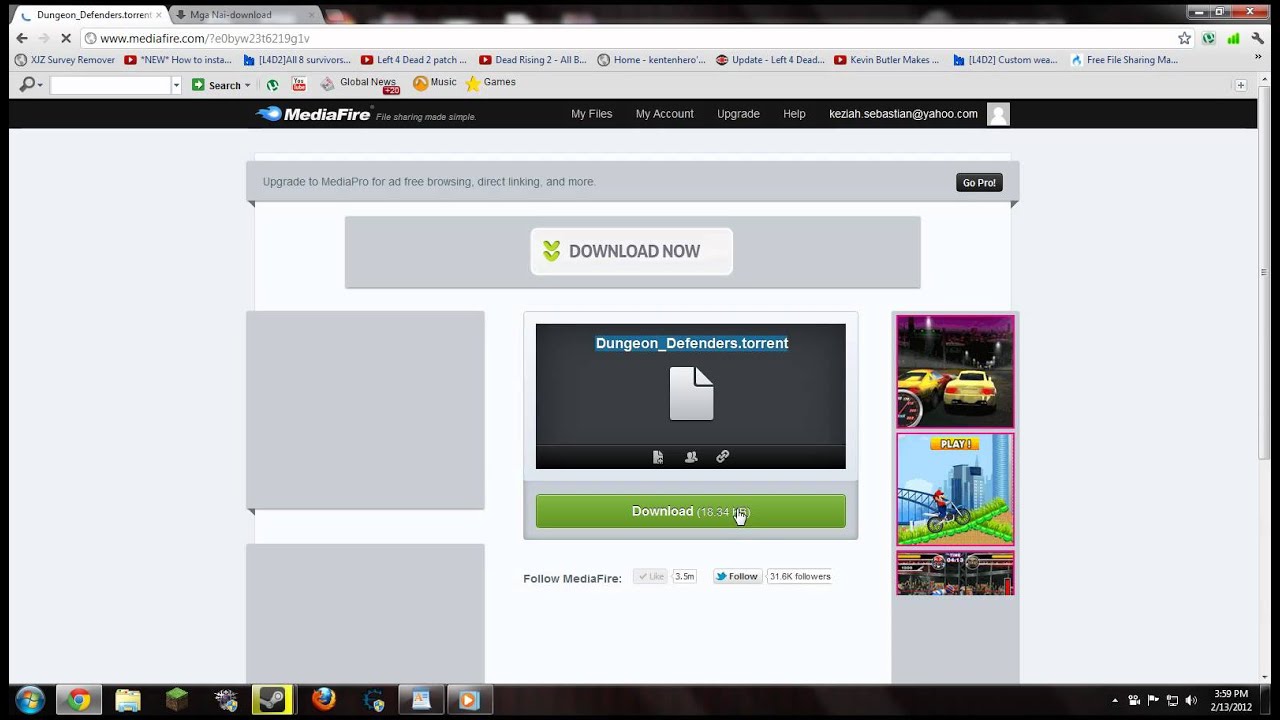Launch Firefox from the taskbar
The width and height of the screenshot is (1280, 720).
(x=323, y=700)
